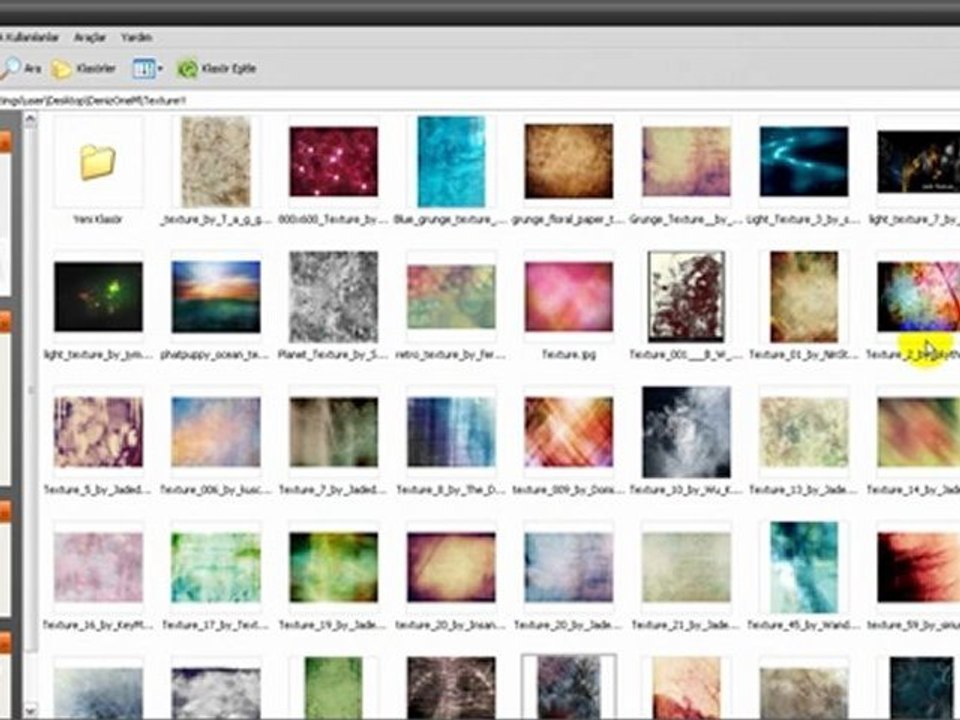
Task: Select the Texture_16_by_KeyM pink thumbnail
Action: pos(98,568)
